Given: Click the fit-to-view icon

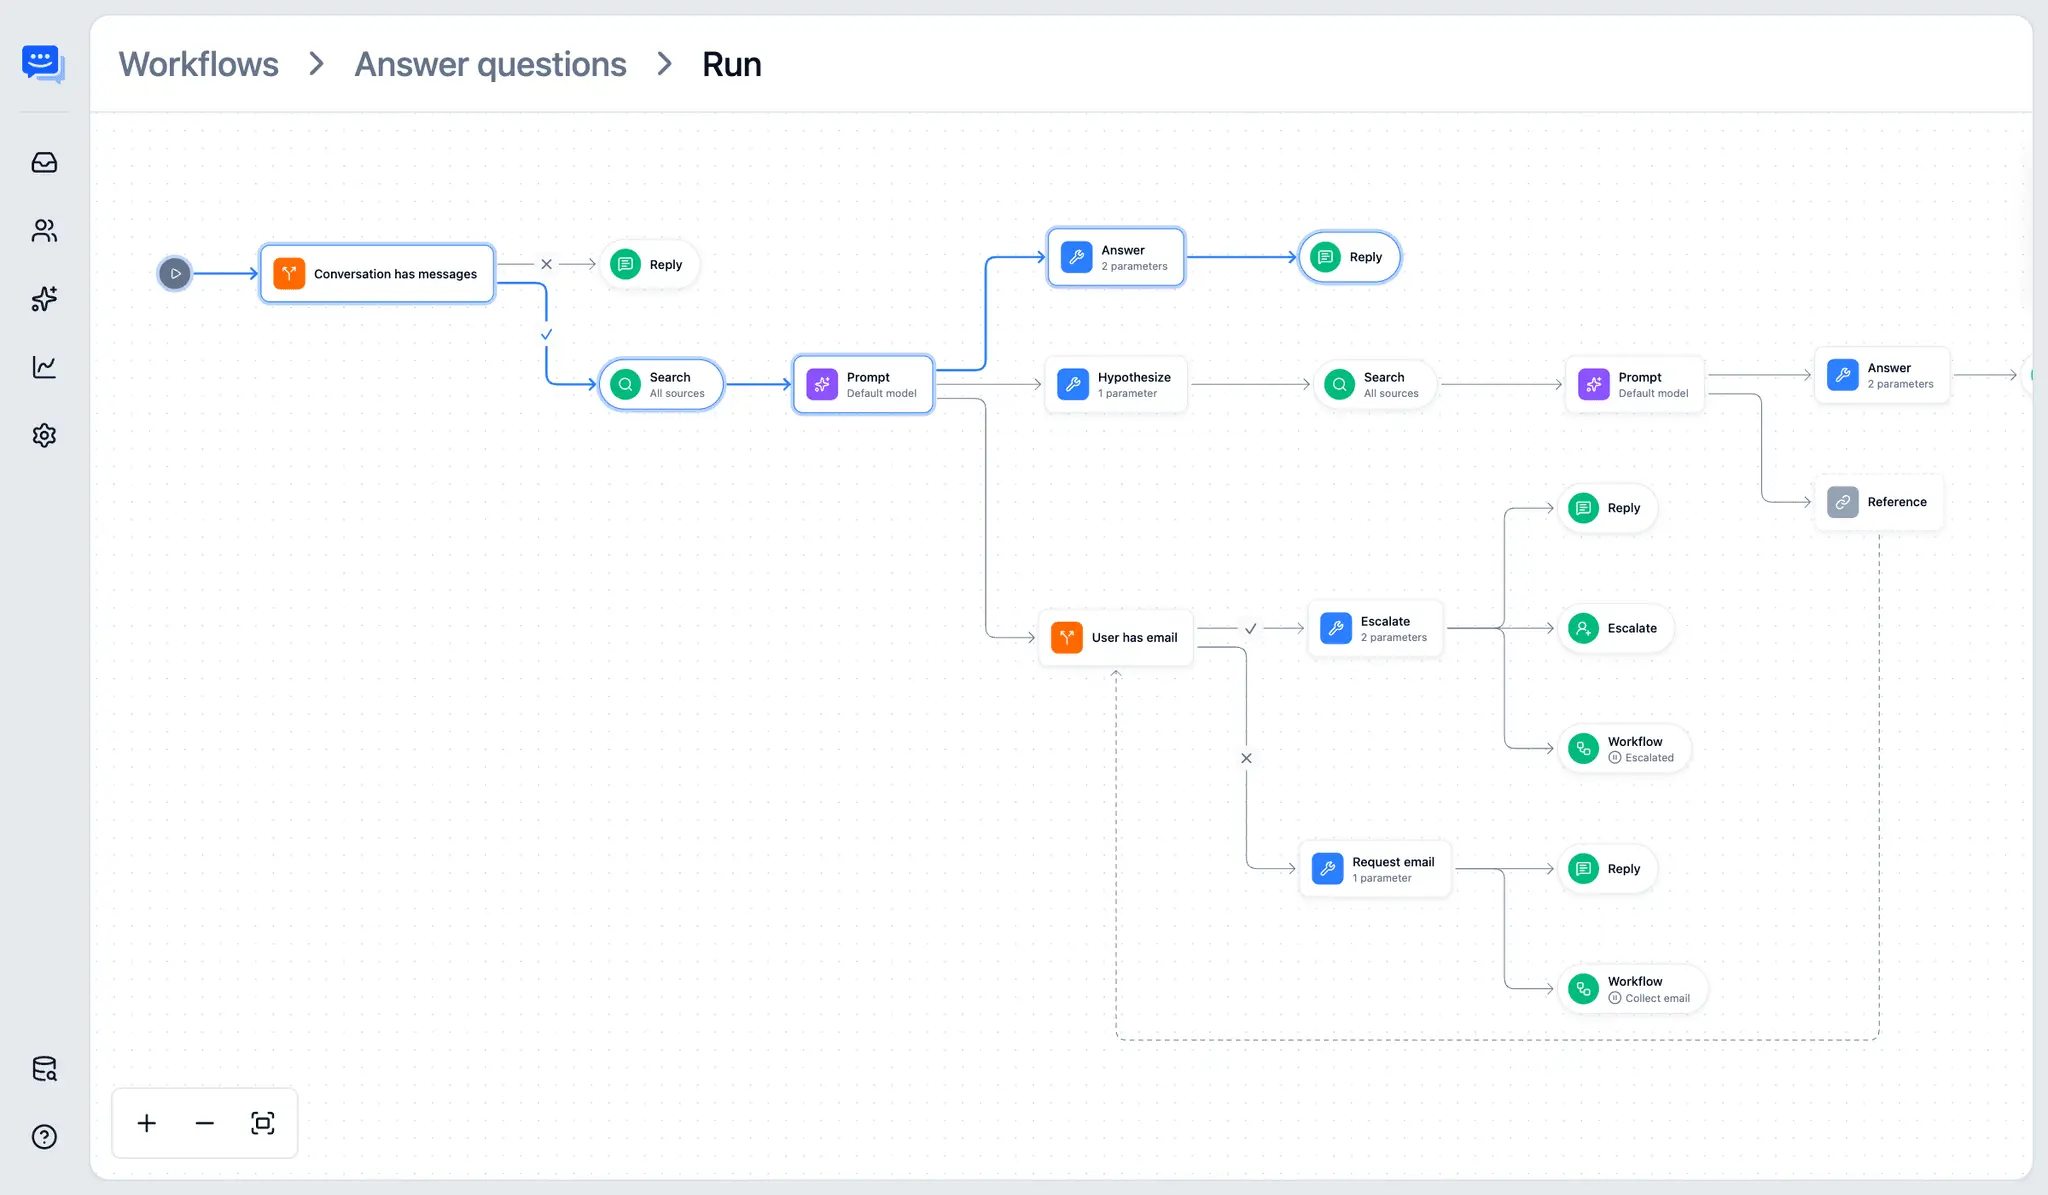Looking at the screenshot, I should pyautogui.click(x=263, y=1123).
